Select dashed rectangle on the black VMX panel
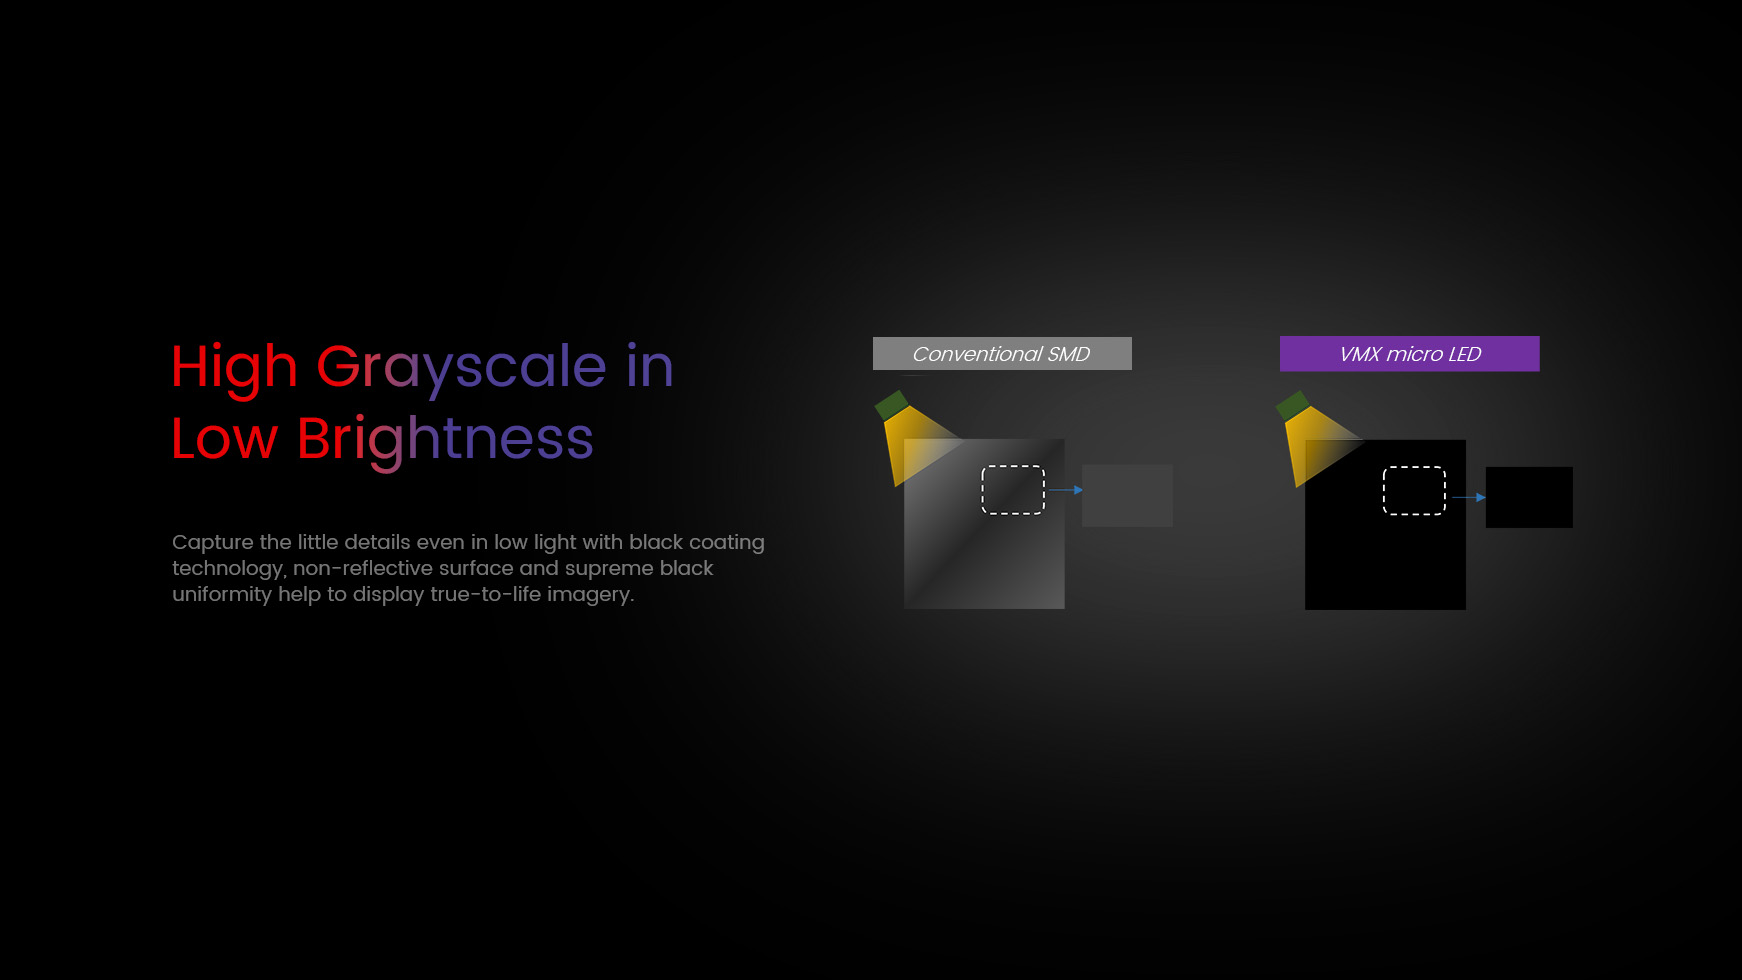 coord(1414,491)
